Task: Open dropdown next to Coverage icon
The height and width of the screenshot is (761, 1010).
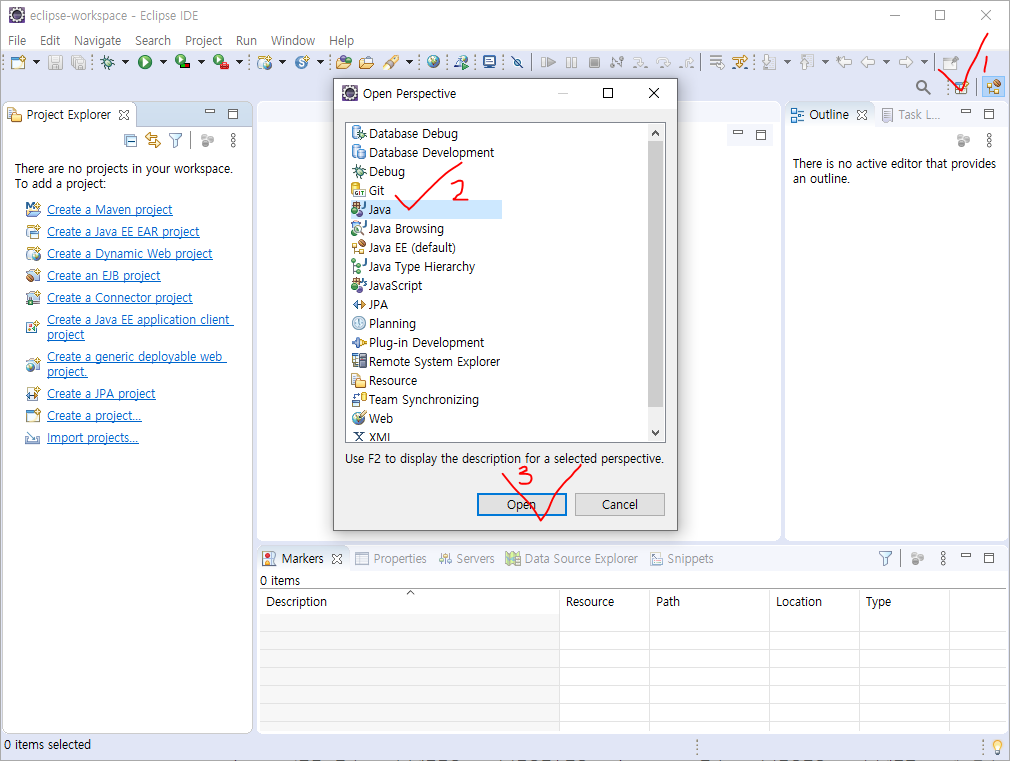Action: pyautogui.click(x=201, y=63)
